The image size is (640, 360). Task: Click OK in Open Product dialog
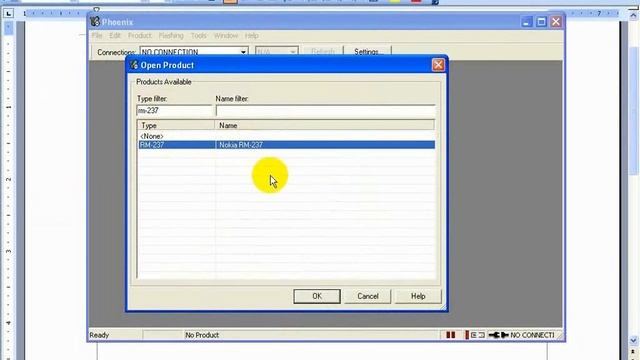pos(317,296)
